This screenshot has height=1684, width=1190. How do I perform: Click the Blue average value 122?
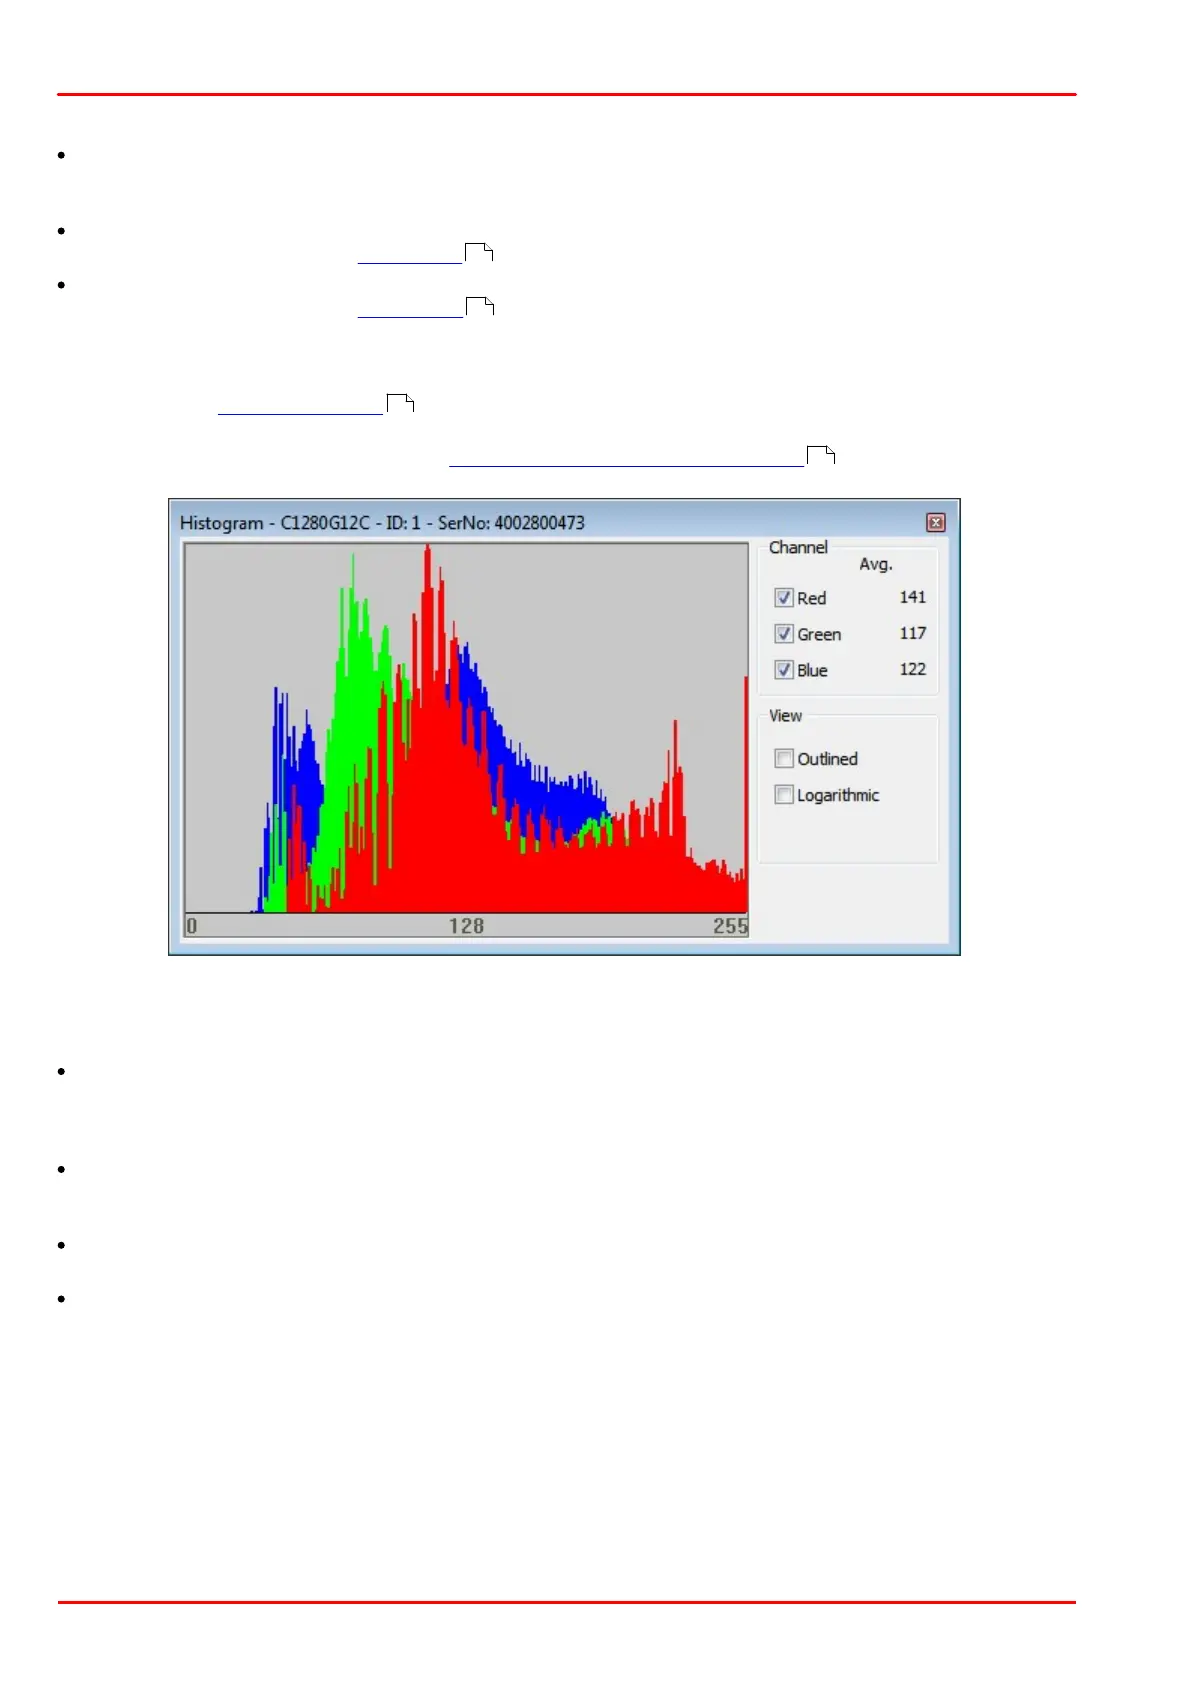[x=912, y=669]
